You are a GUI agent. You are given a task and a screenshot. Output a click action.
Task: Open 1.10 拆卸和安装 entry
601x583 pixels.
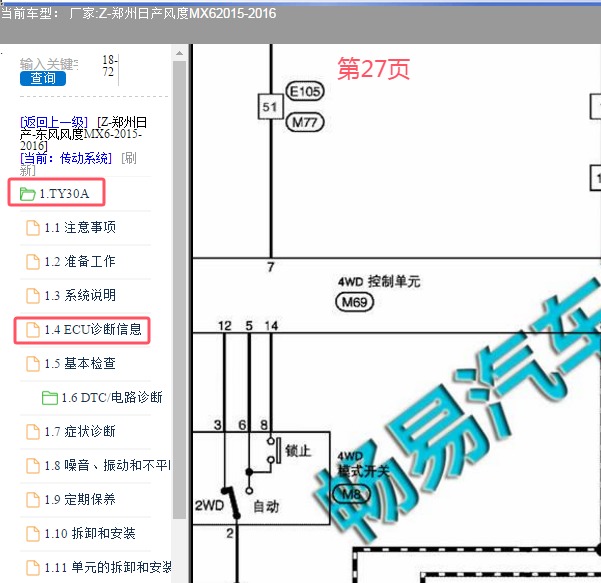[x=90, y=533]
